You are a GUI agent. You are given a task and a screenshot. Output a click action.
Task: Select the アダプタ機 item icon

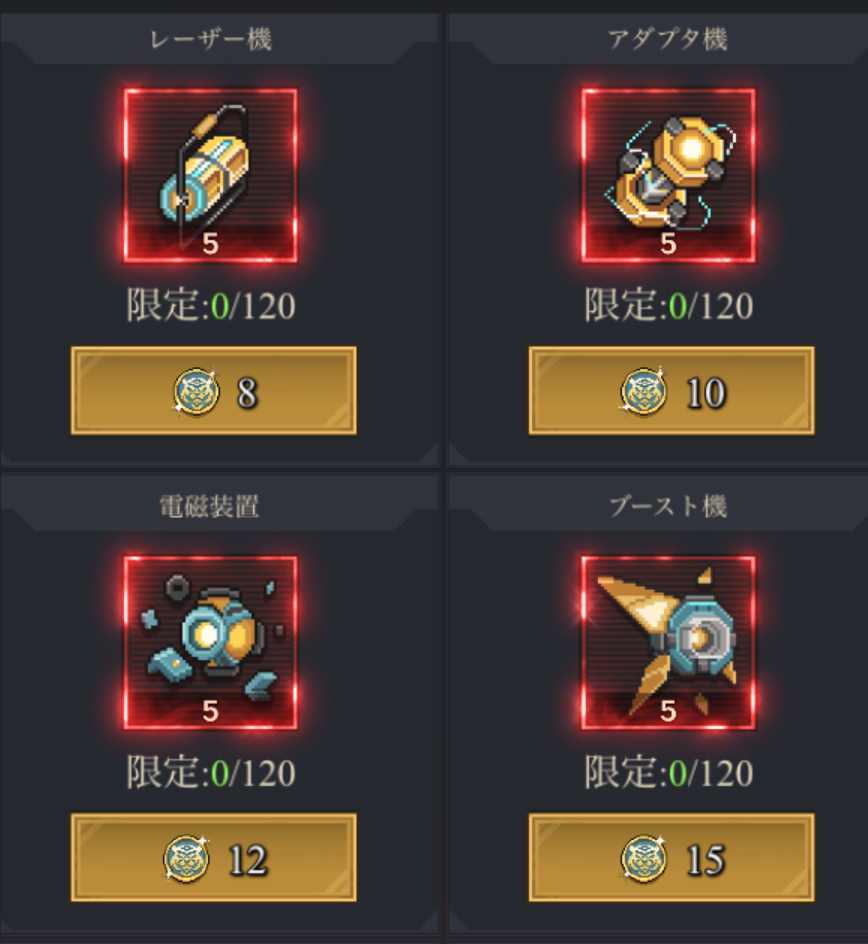coord(668,175)
